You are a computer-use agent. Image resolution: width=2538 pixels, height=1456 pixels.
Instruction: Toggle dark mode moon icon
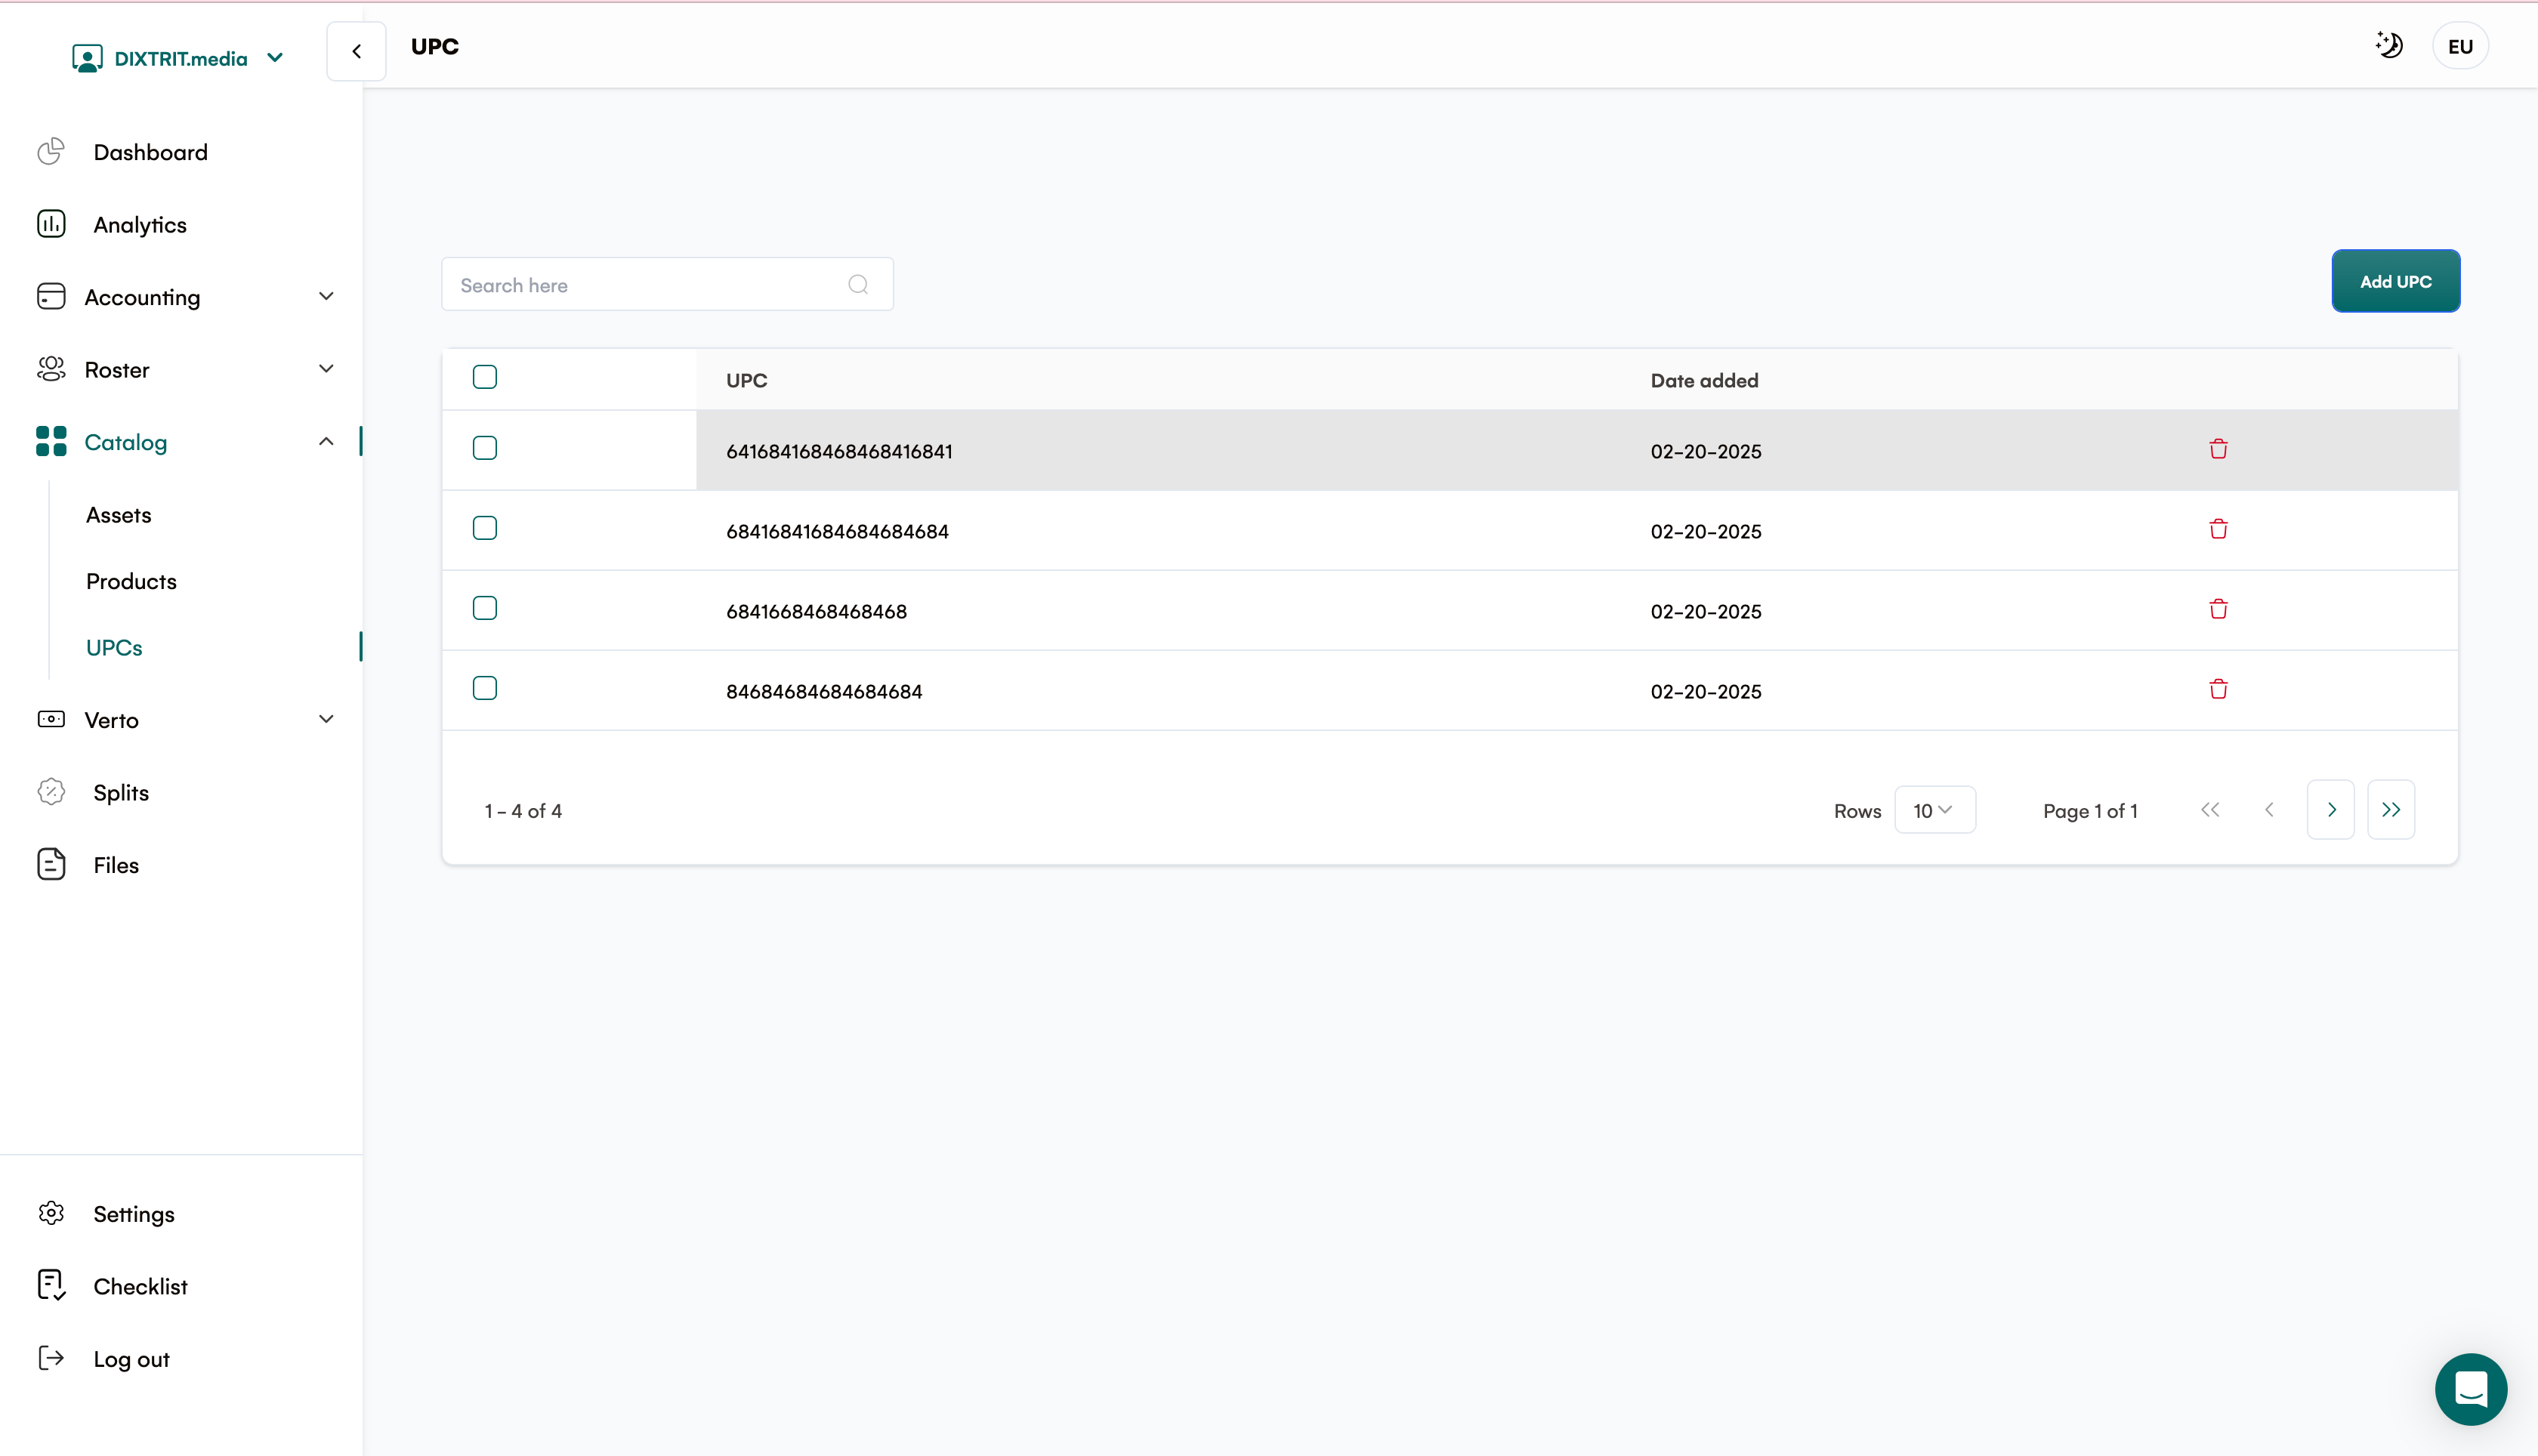[2389, 45]
